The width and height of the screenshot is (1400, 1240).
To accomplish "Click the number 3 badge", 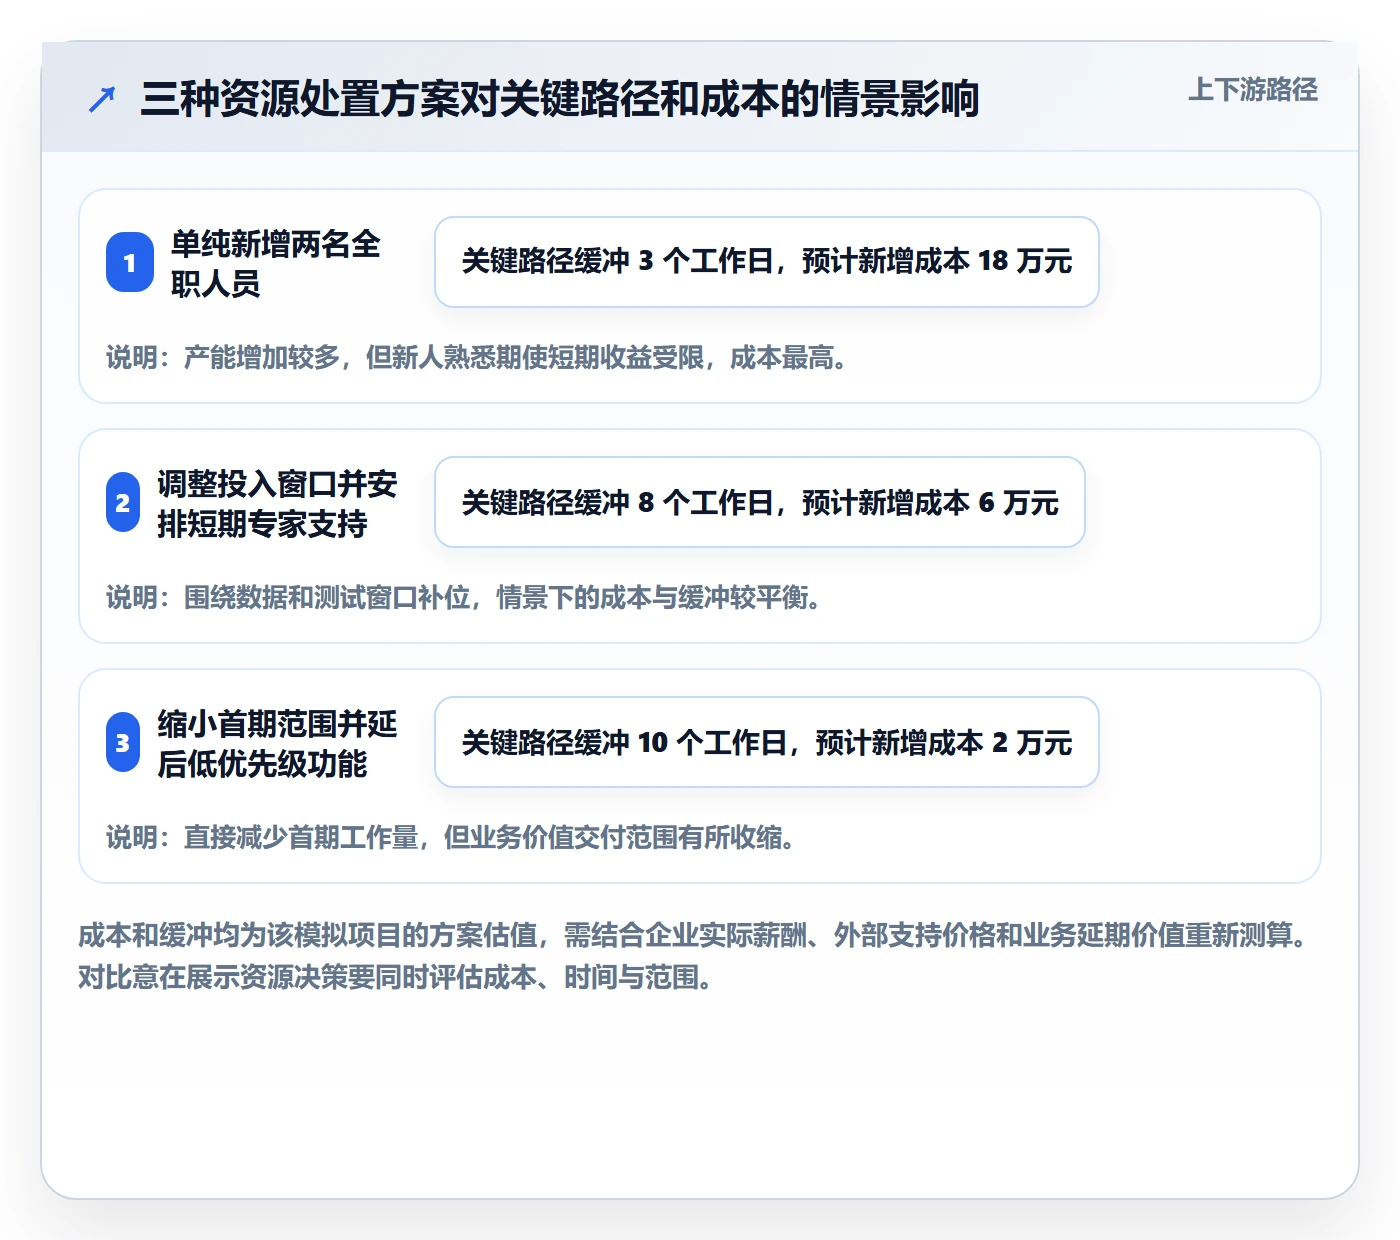I will point(123,742).
